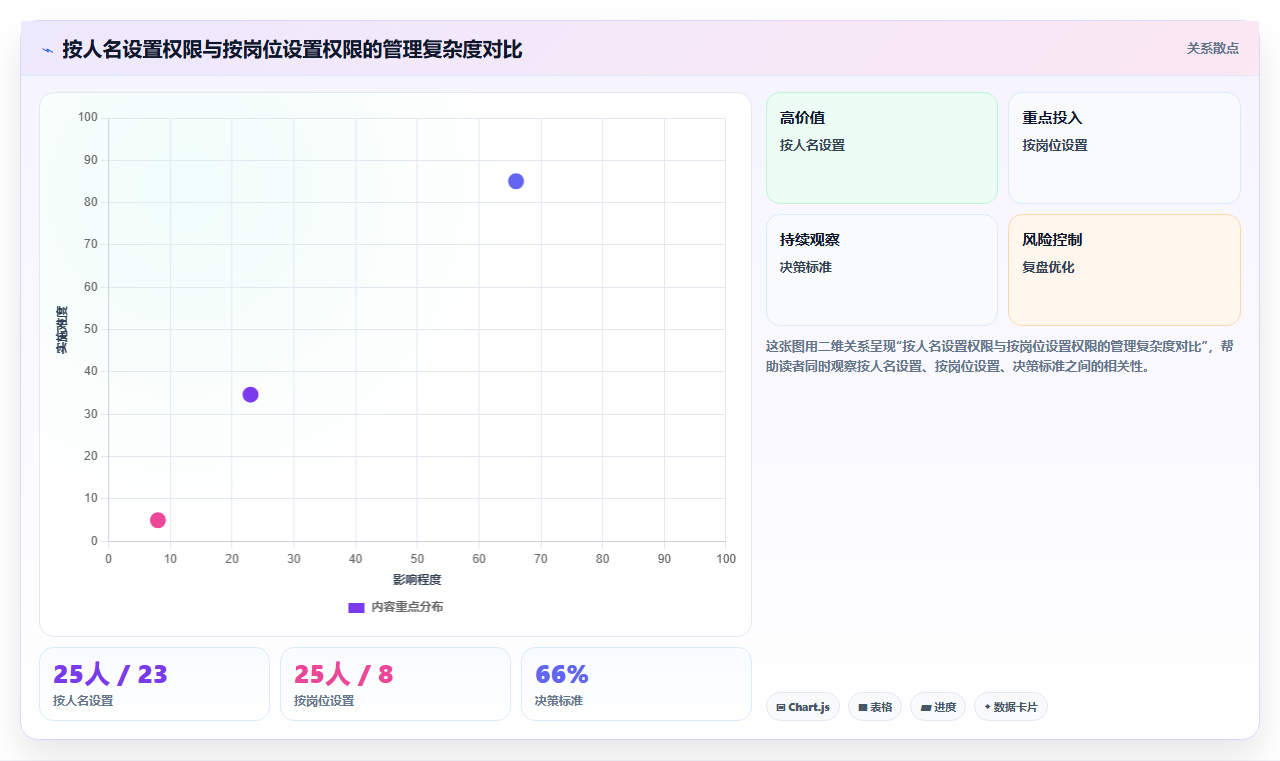This screenshot has width=1280, height=761.
Task: Click the 66% stat card
Action: [636, 684]
